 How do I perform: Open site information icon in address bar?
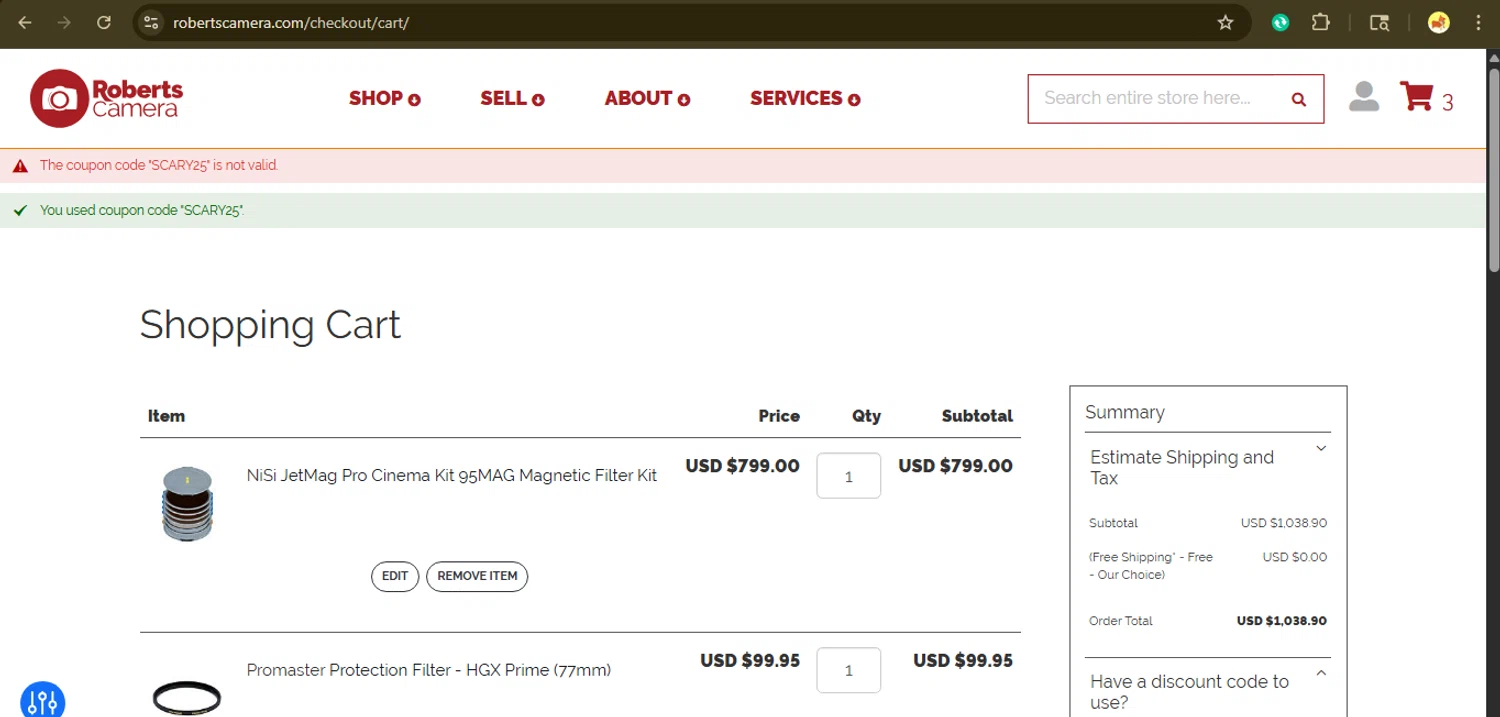coord(151,23)
